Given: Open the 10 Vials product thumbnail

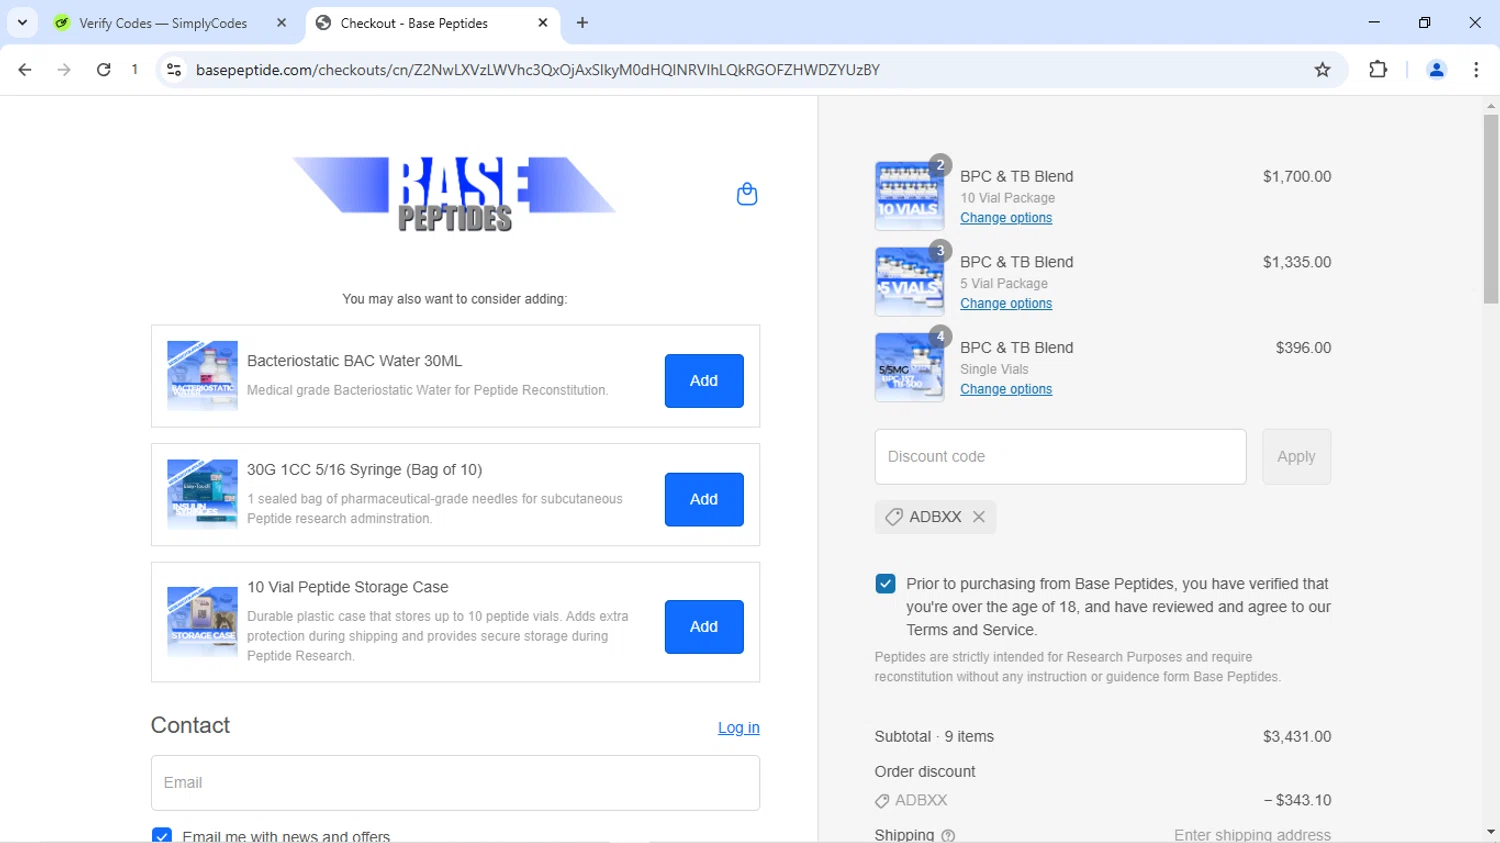Looking at the screenshot, I should pos(909,196).
